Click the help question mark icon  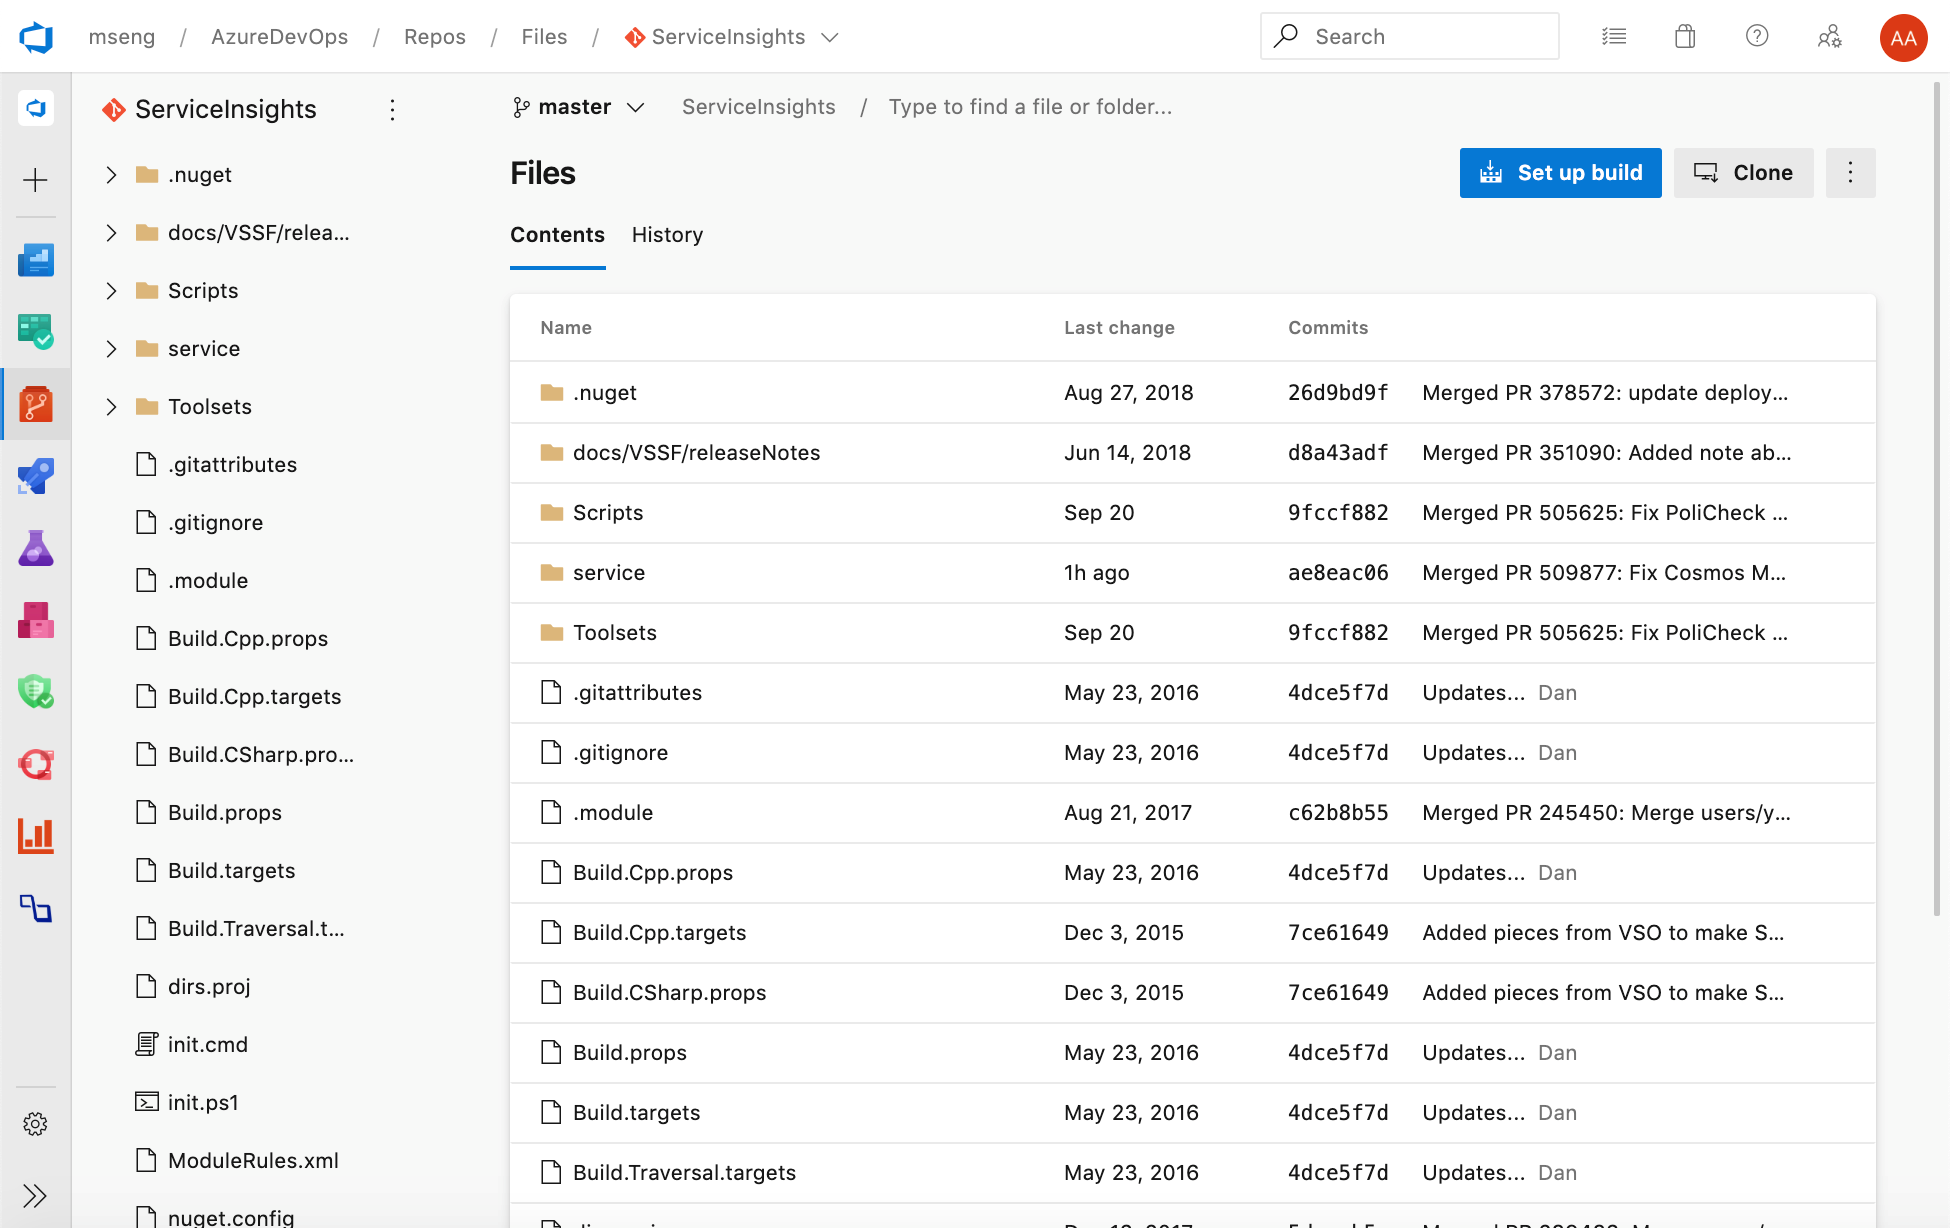coord(1758,35)
